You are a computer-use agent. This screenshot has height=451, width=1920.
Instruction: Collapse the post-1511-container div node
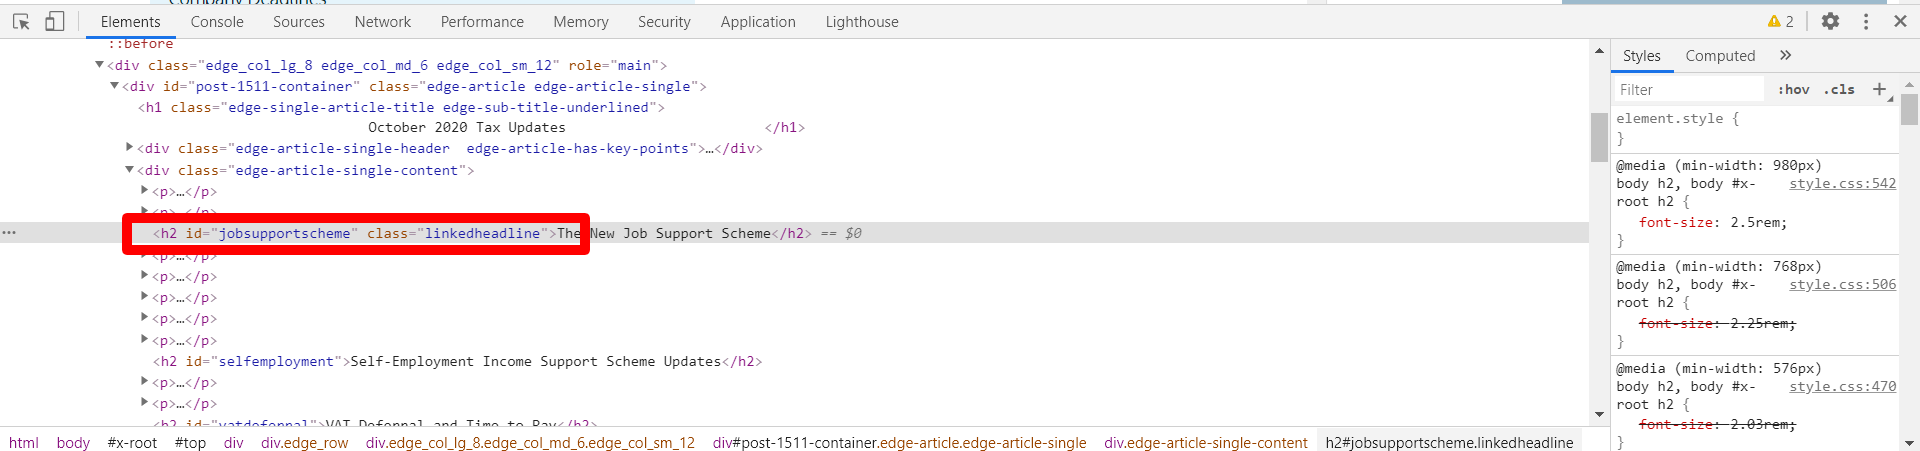pyautogui.click(x=114, y=86)
